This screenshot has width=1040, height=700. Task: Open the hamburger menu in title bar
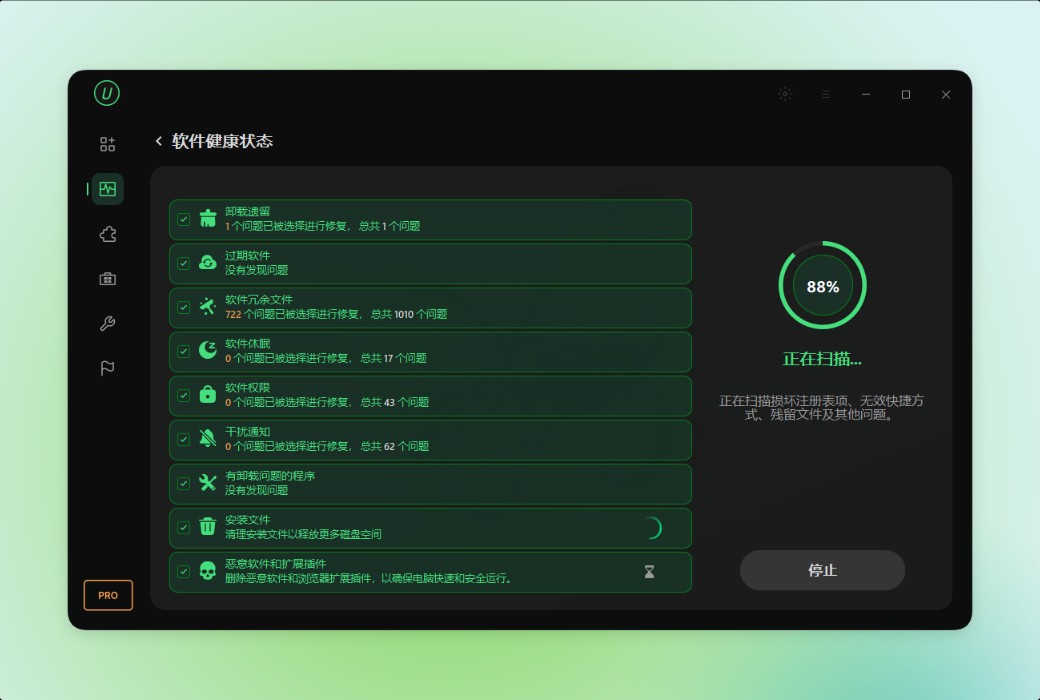(826, 94)
